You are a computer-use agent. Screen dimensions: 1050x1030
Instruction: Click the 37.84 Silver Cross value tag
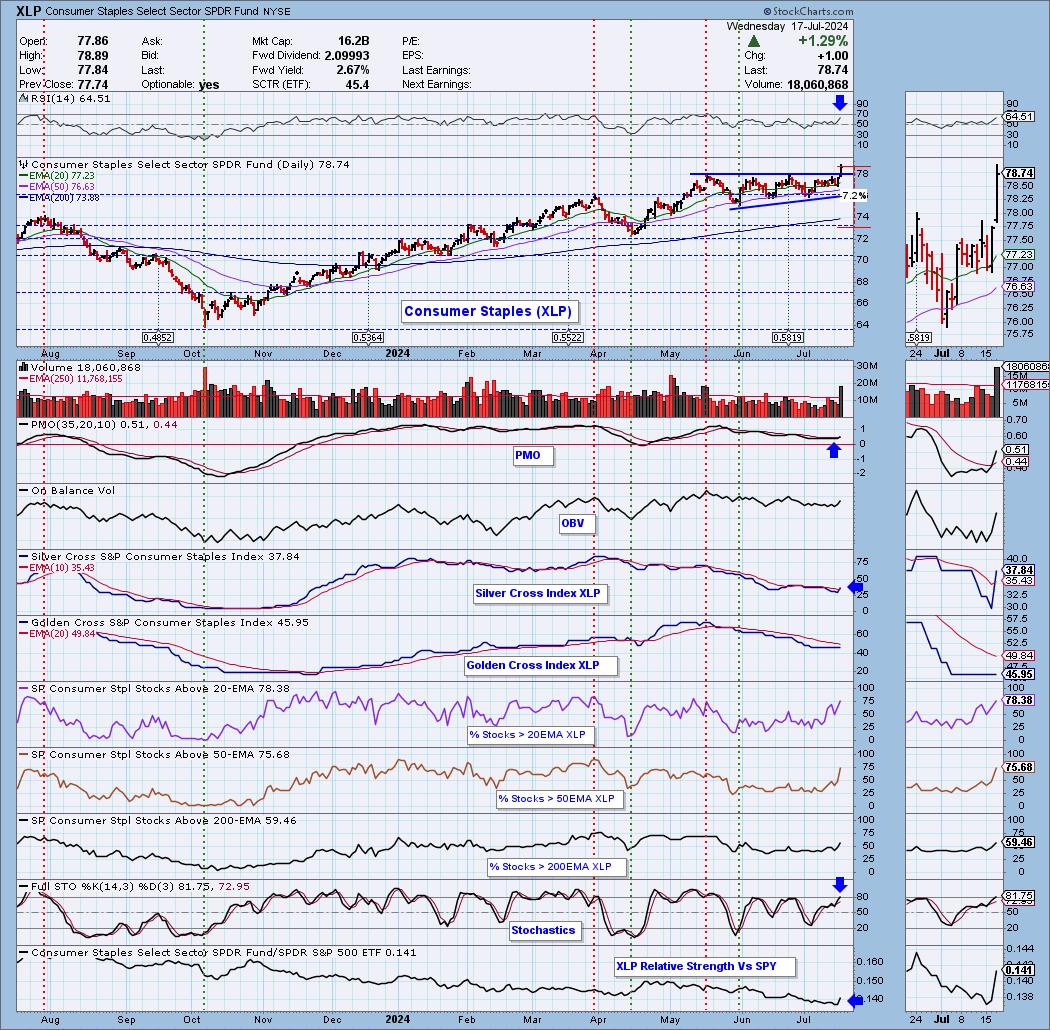(x=1019, y=570)
